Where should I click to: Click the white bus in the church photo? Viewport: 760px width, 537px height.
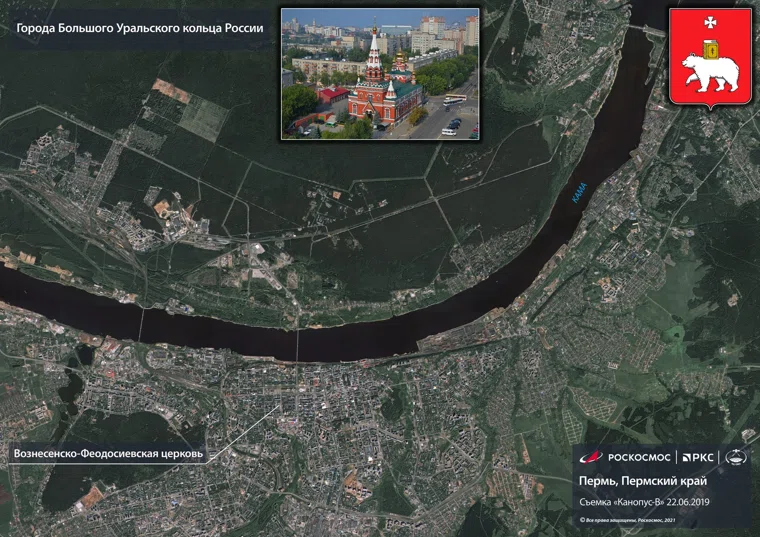click(454, 99)
